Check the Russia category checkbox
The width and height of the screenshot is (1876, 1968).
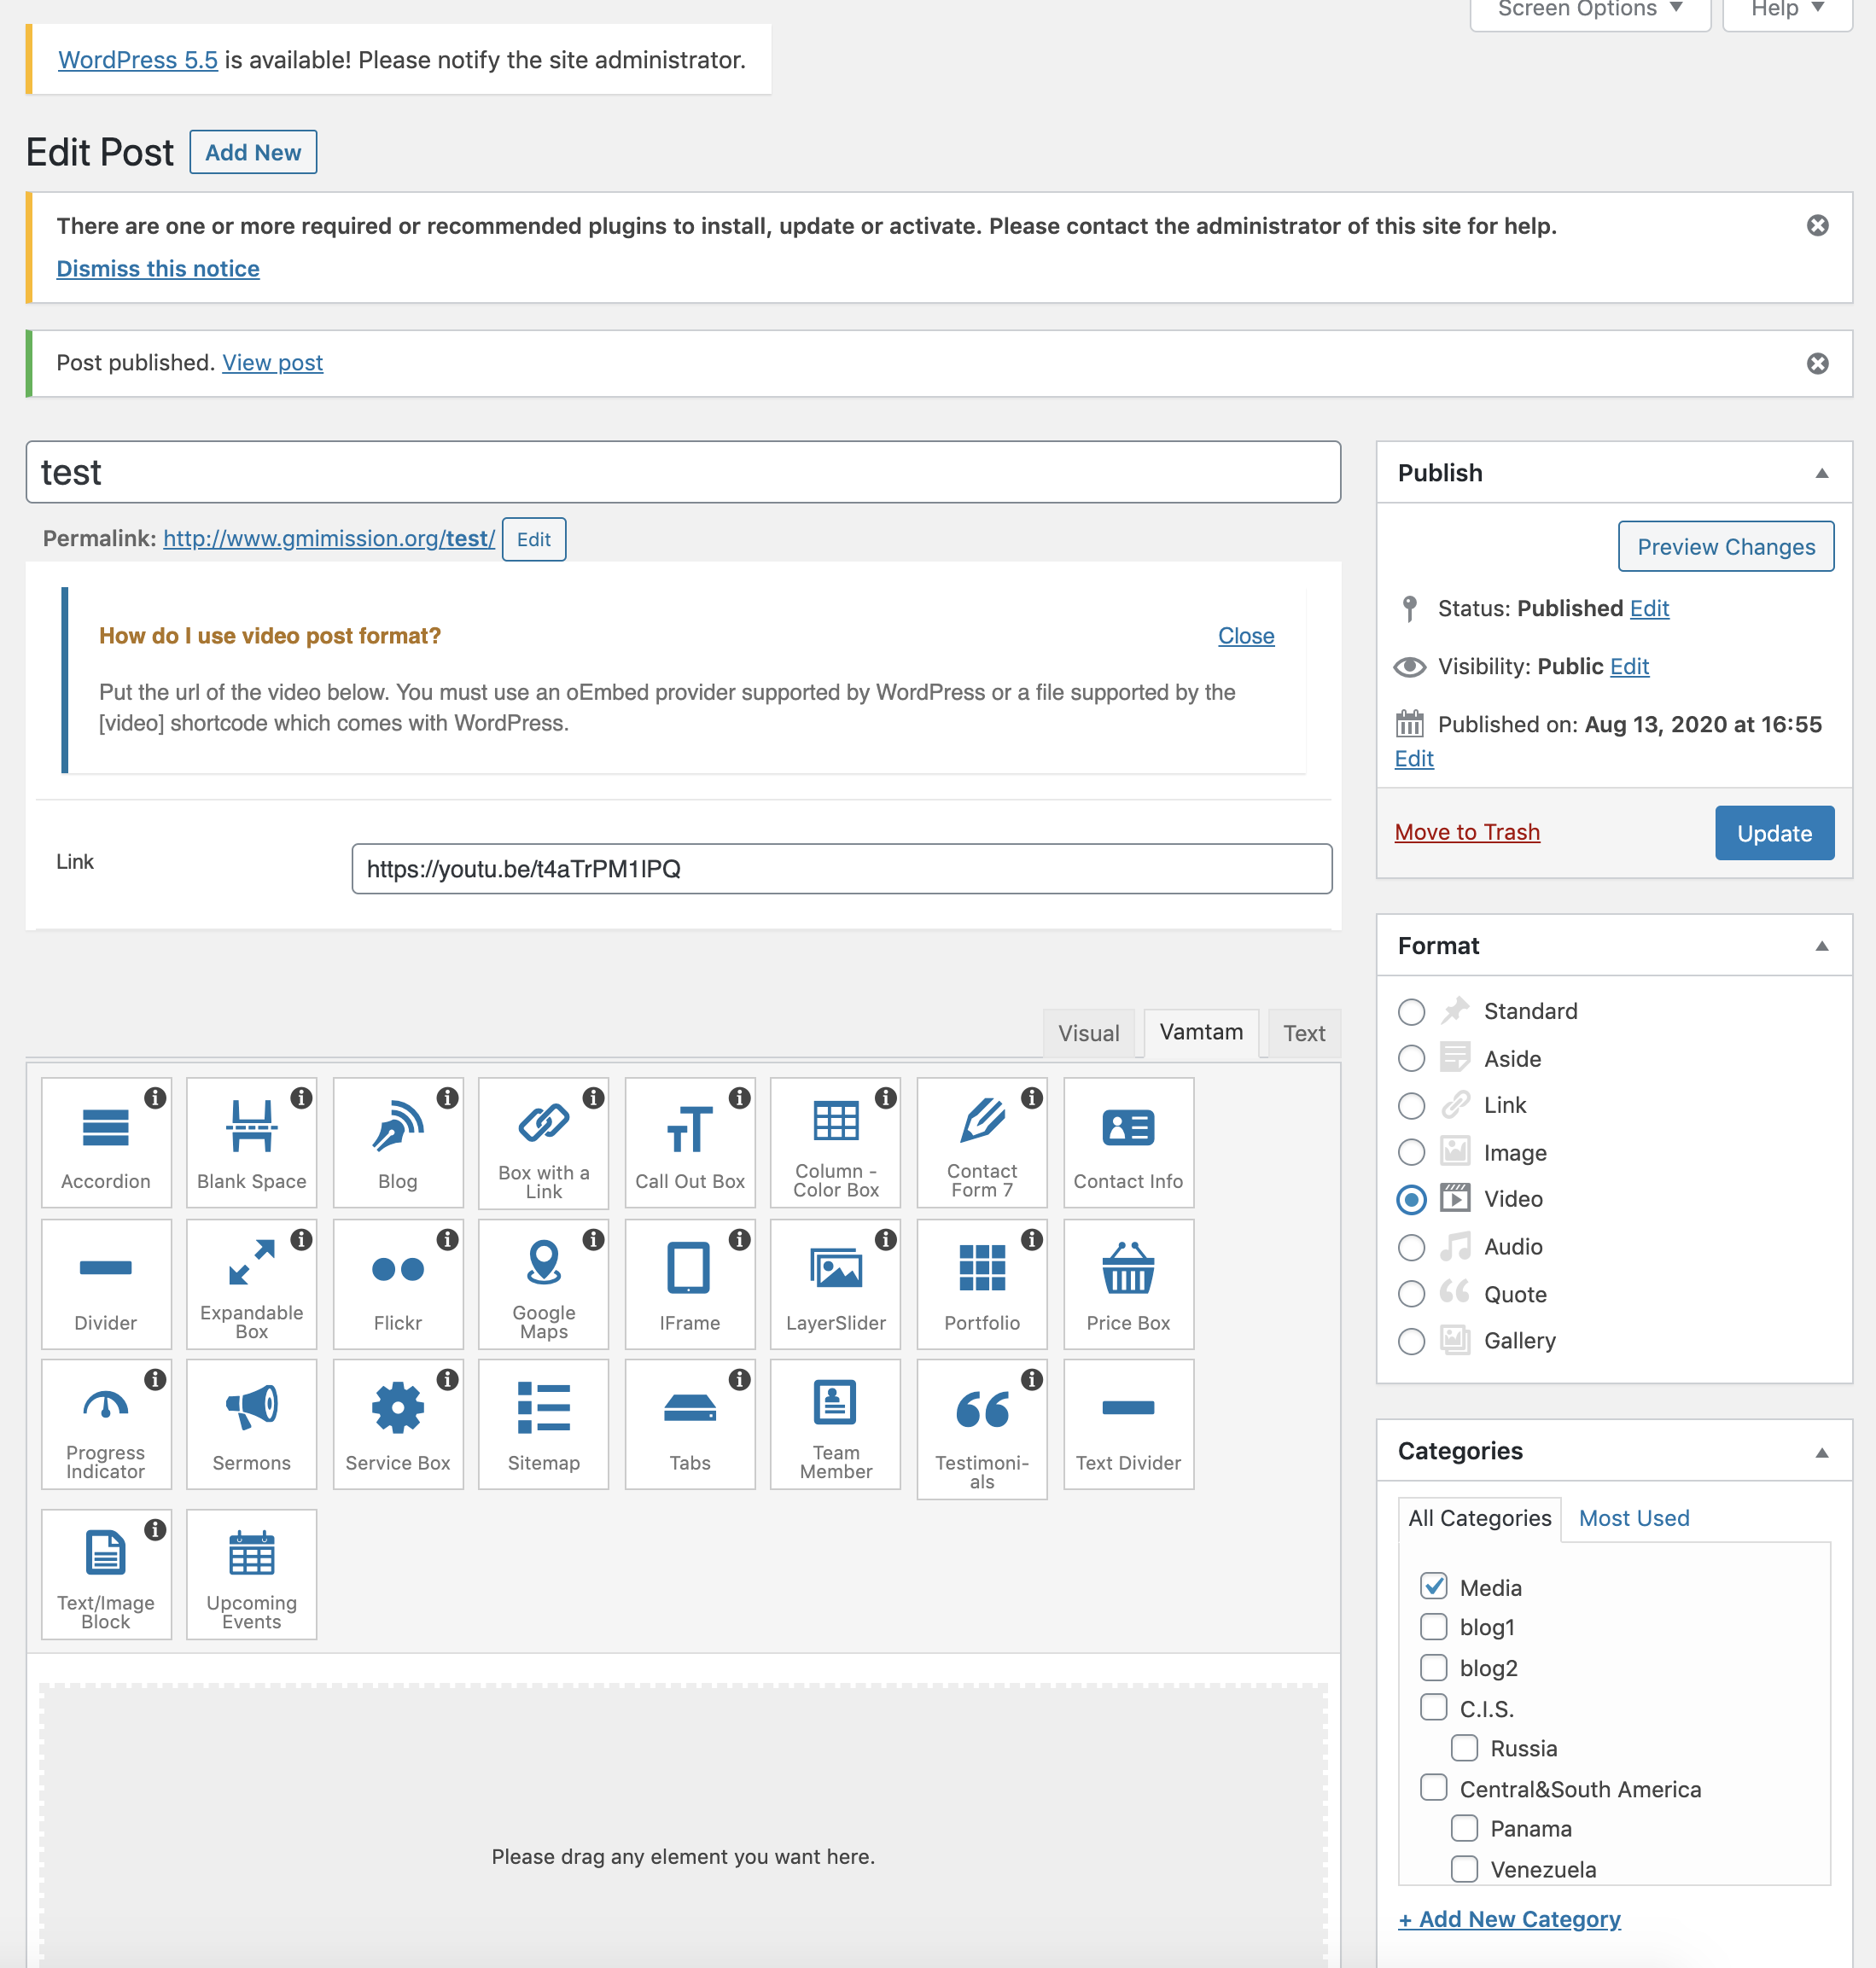1464,1748
